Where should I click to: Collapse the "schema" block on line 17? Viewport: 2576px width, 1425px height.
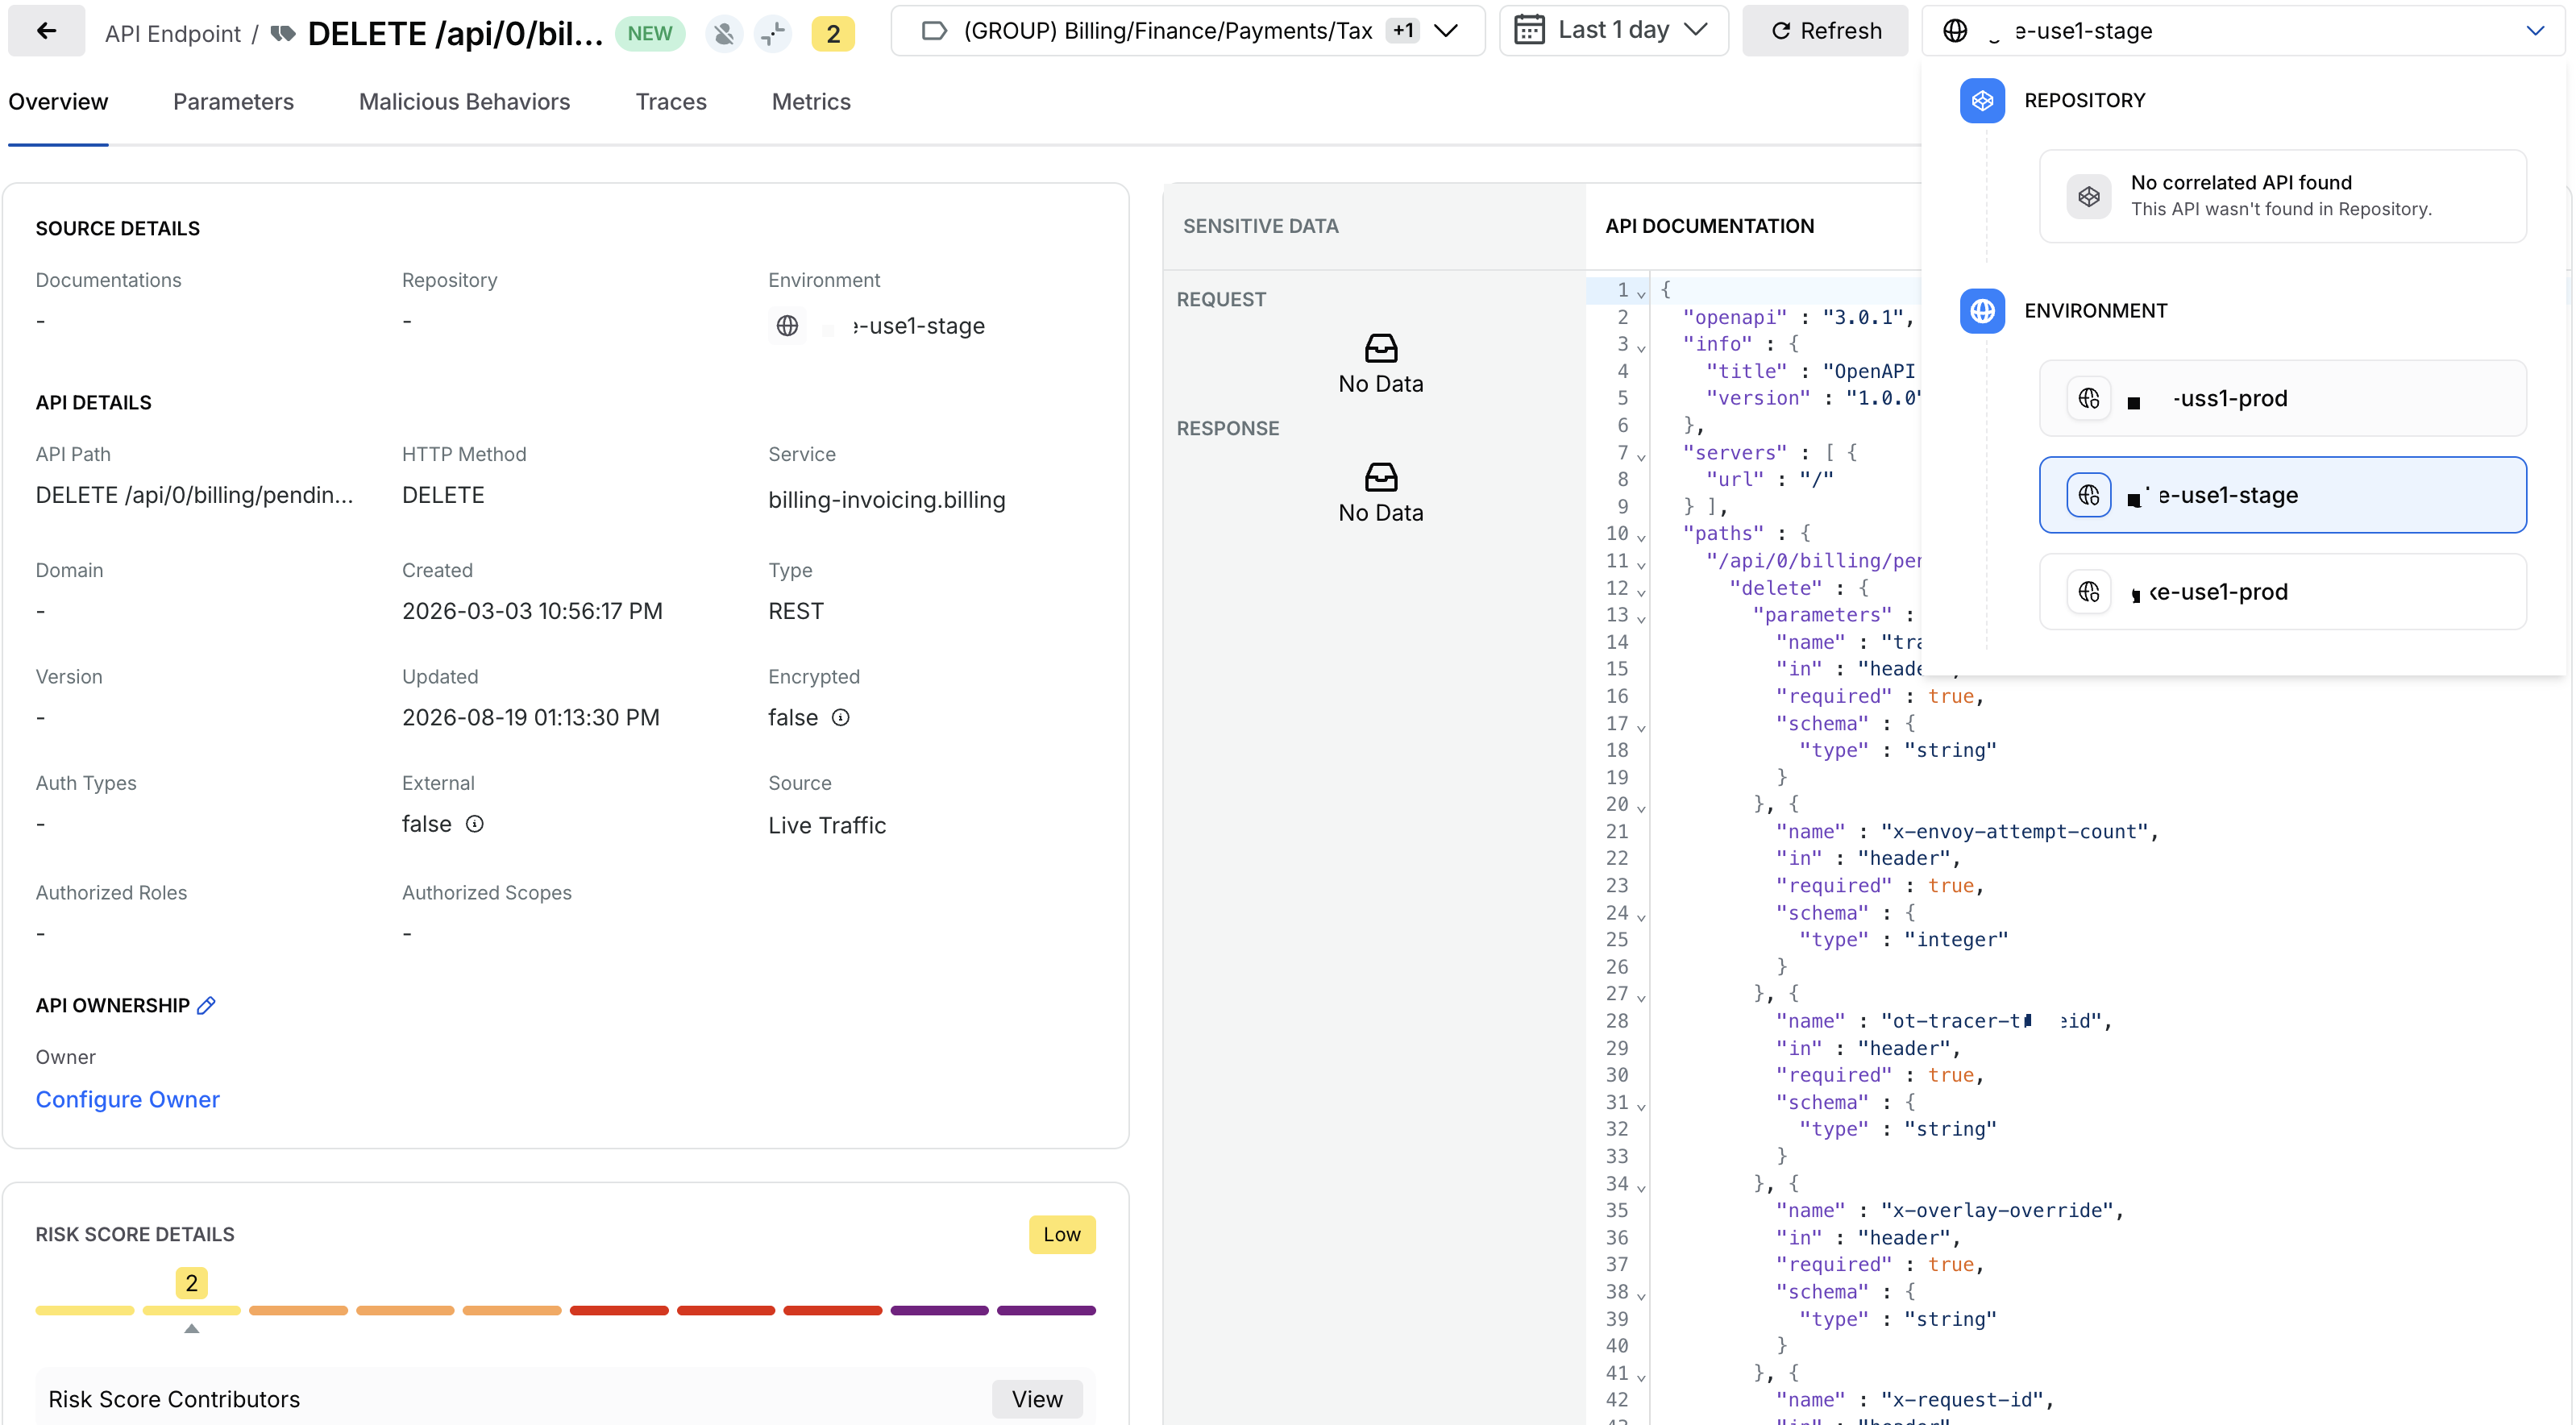pos(1641,727)
